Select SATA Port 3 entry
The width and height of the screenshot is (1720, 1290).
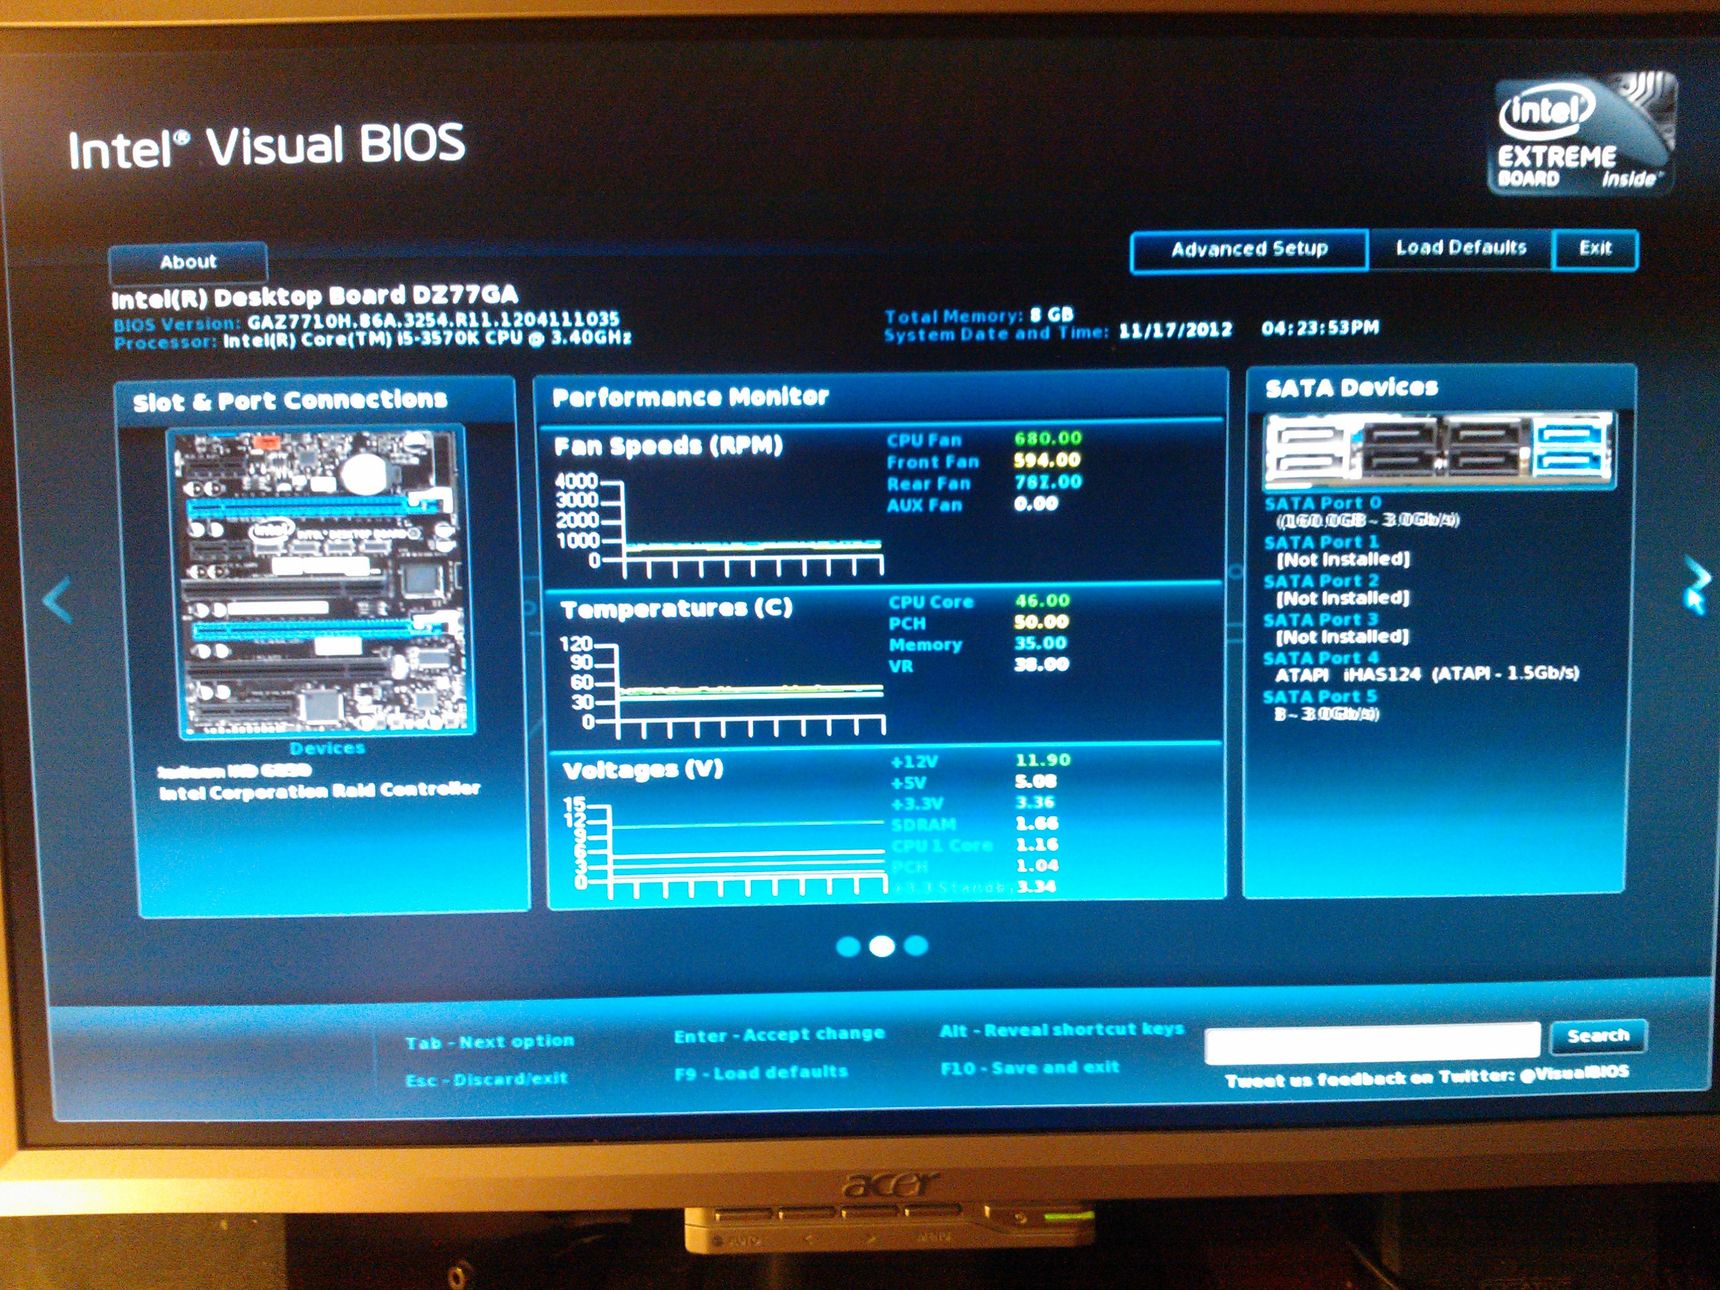(1337, 628)
